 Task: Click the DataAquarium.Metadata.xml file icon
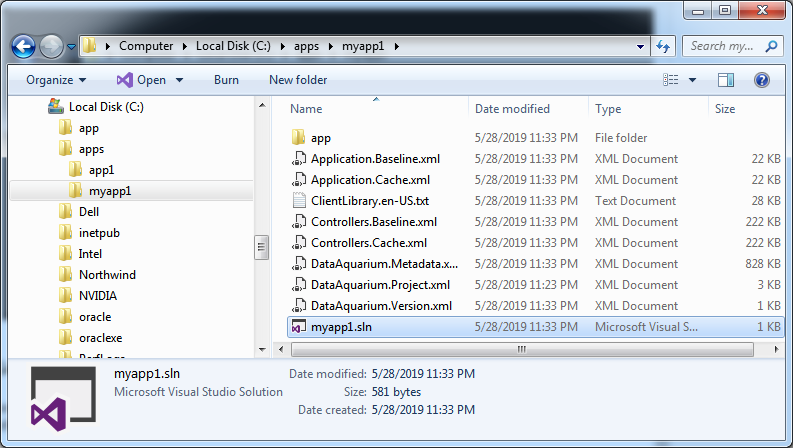298,263
